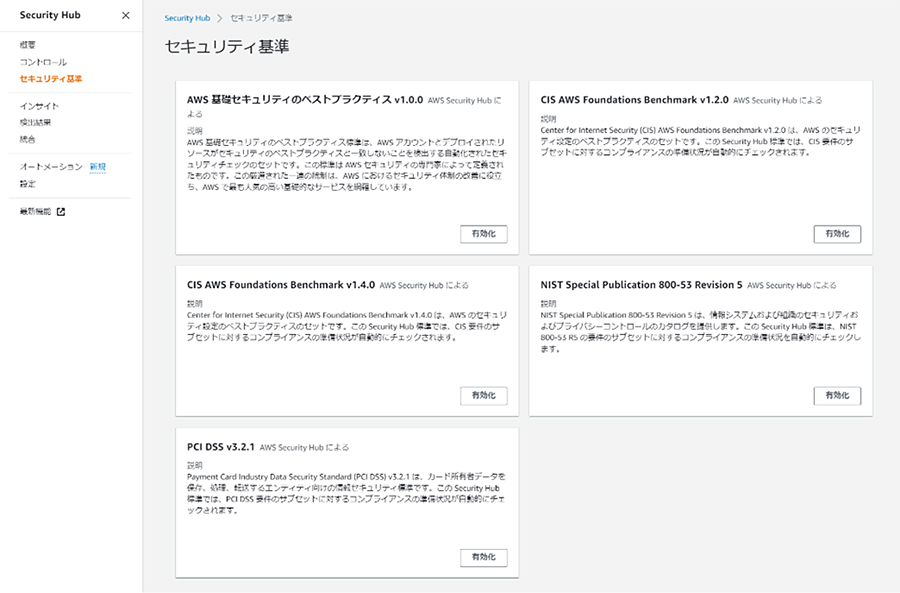
Task: Click the セキュリティ基準 page heading
Action: pos(227,46)
